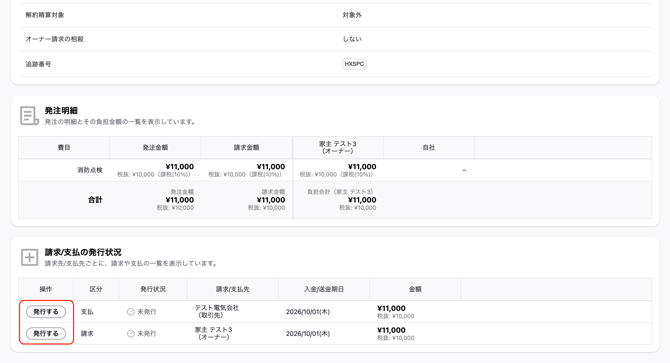Click 未発行 status icon in 支払 row
Image resolution: width=670 pixels, height=363 pixels.
pos(131,312)
